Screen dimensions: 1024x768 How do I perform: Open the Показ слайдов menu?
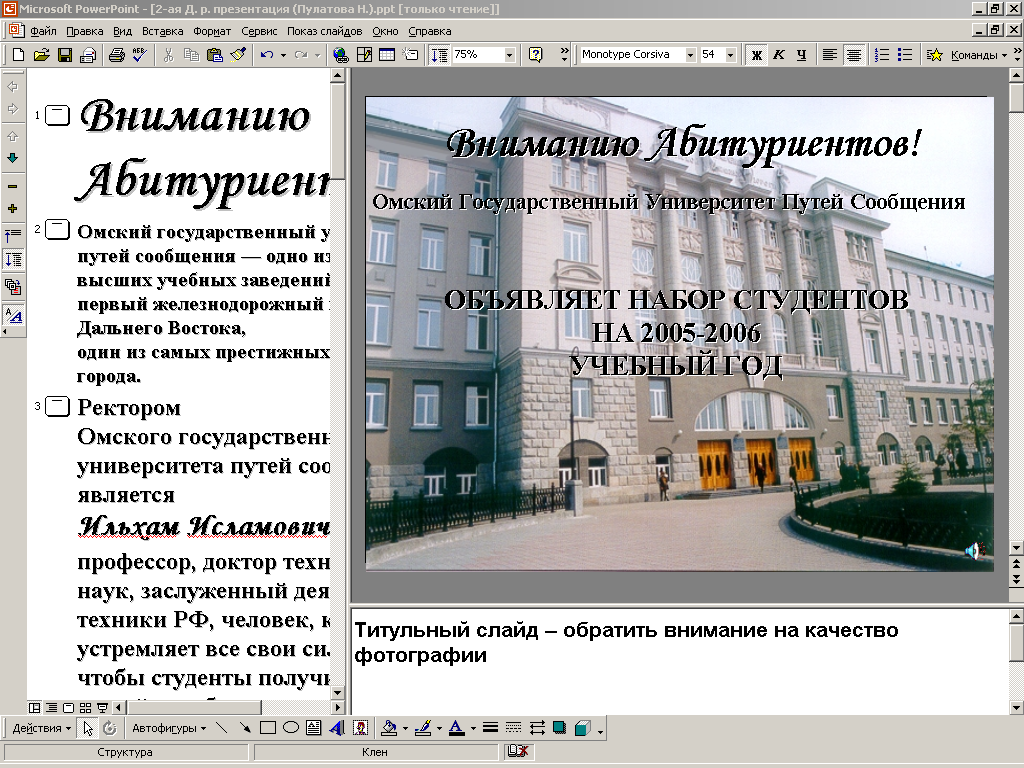coord(325,31)
